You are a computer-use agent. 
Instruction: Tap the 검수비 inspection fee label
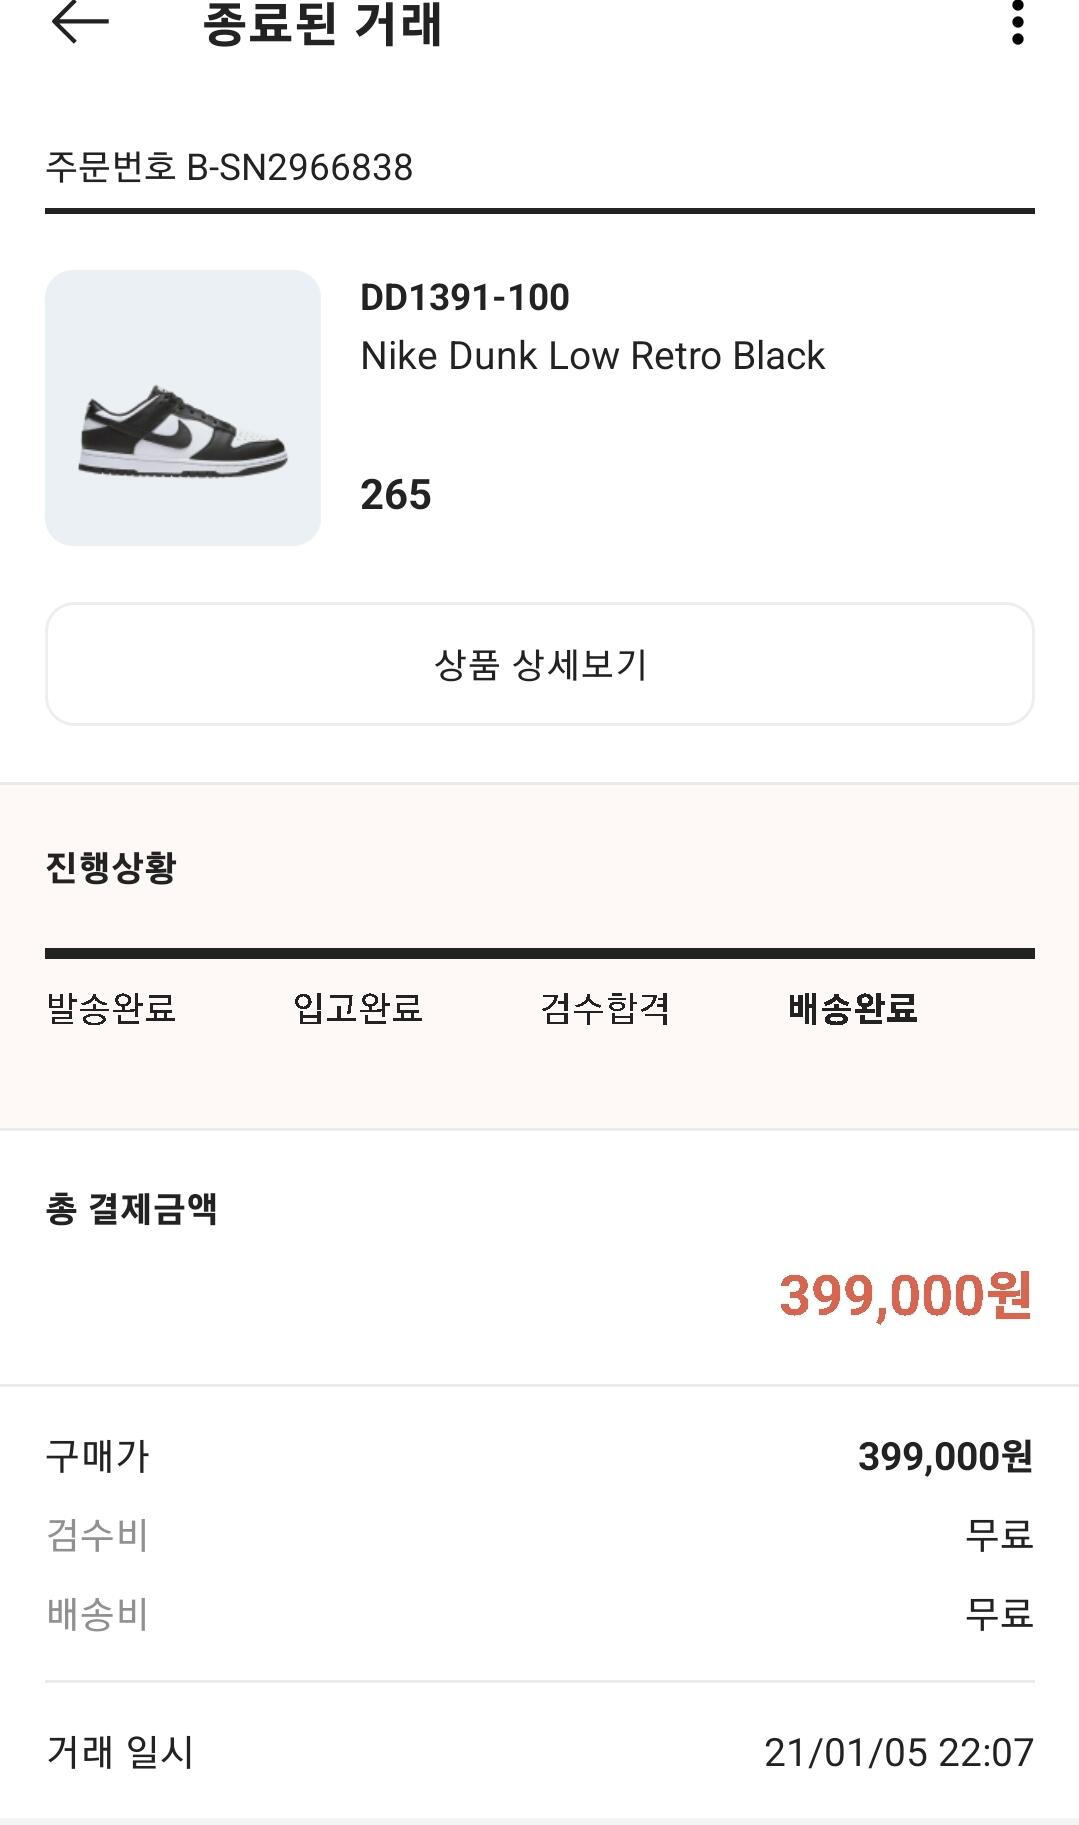tap(97, 1534)
